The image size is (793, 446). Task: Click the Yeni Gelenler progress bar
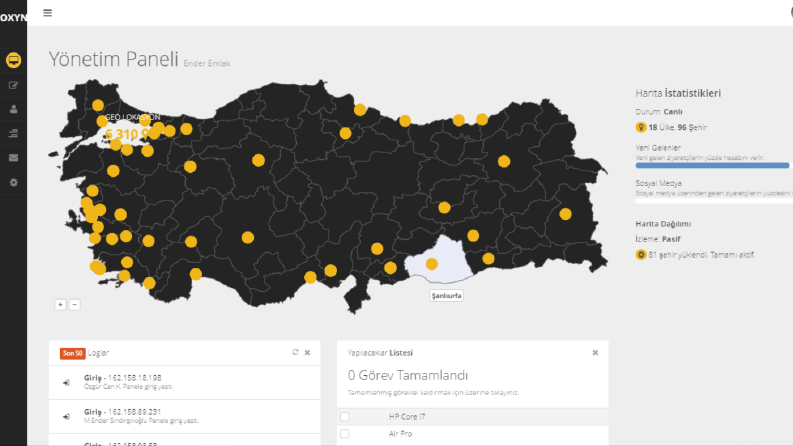point(712,165)
